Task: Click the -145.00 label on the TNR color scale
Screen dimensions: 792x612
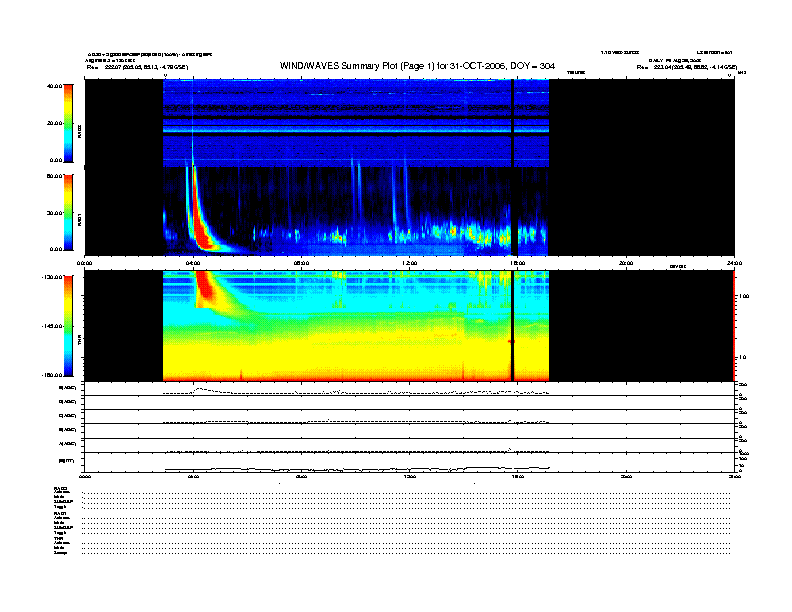Action: 53,326
